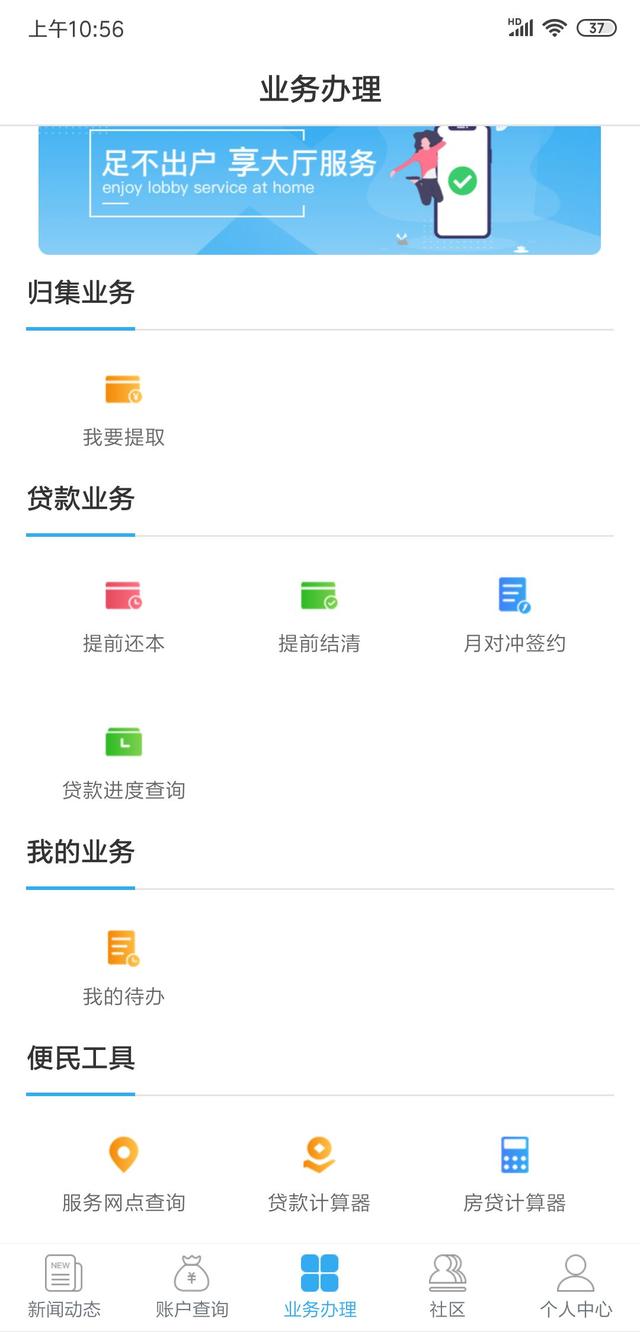Tap the 足不出户 享大厅服务 banner
Screen dimensions: 640x1332
point(319,190)
